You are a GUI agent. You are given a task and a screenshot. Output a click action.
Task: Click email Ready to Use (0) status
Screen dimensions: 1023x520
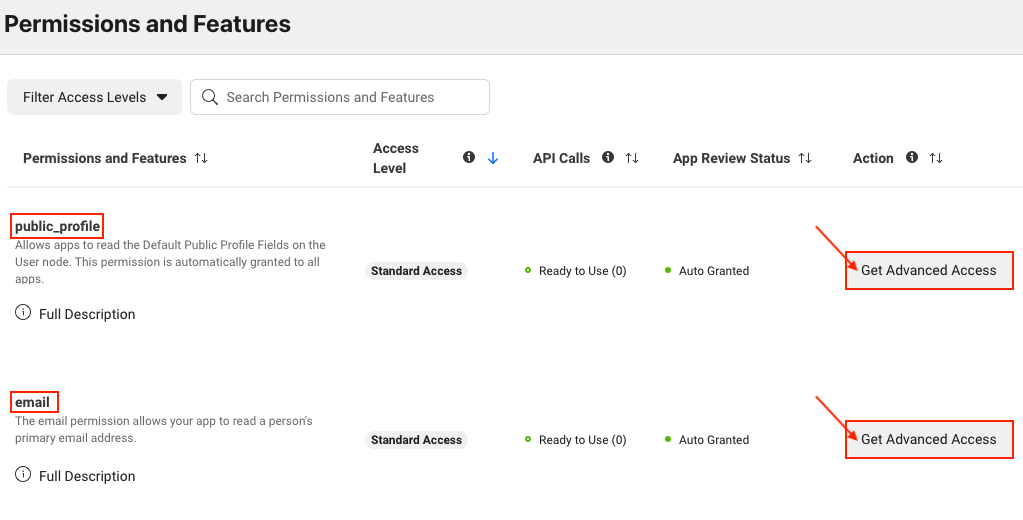click(575, 440)
